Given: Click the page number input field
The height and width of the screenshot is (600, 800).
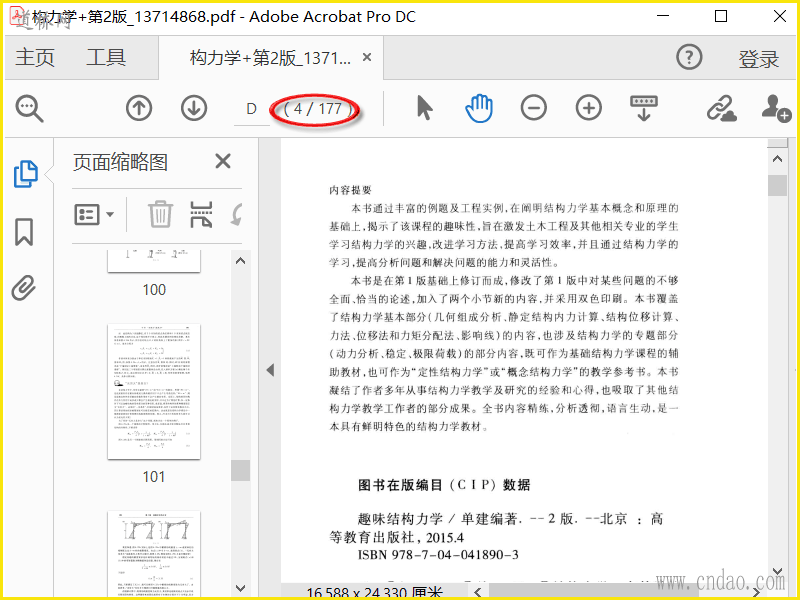Looking at the screenshot, I should click(x=252, y=109).
